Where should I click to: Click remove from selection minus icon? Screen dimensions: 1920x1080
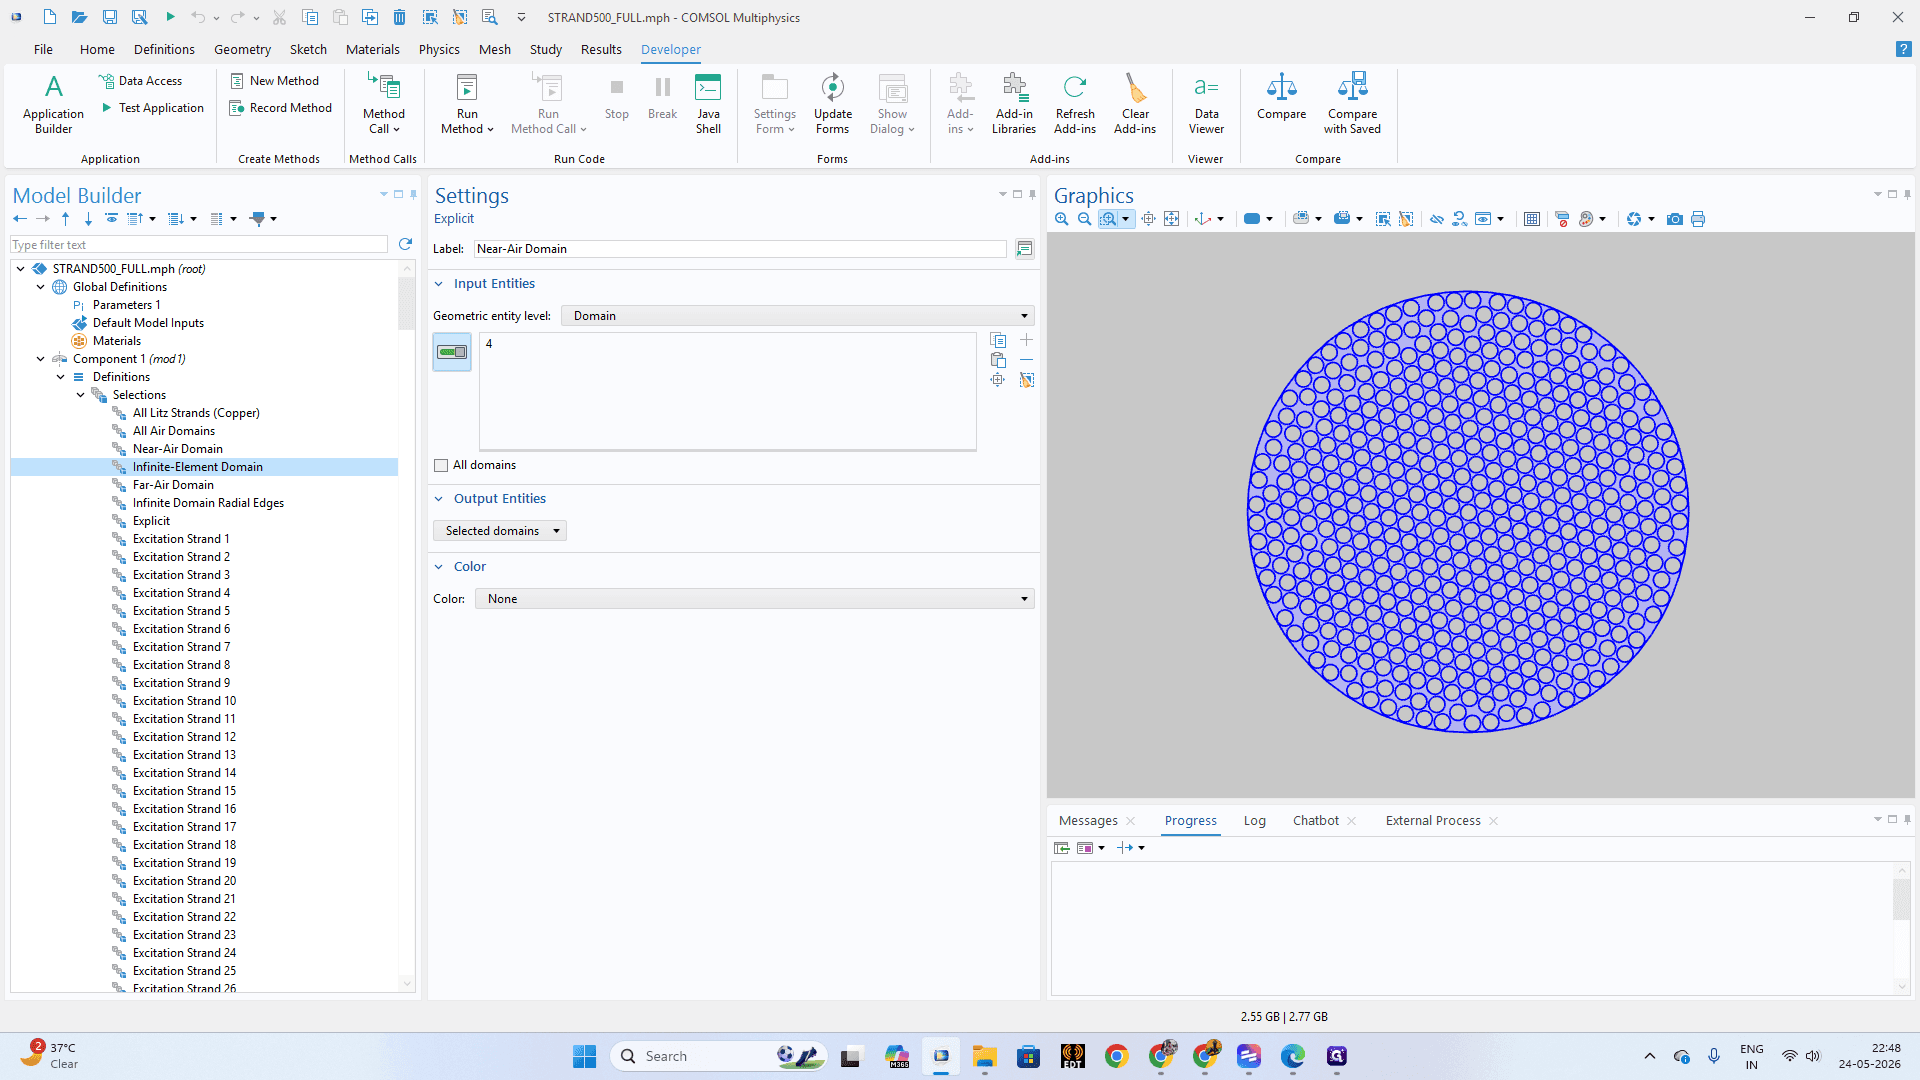1026,360
